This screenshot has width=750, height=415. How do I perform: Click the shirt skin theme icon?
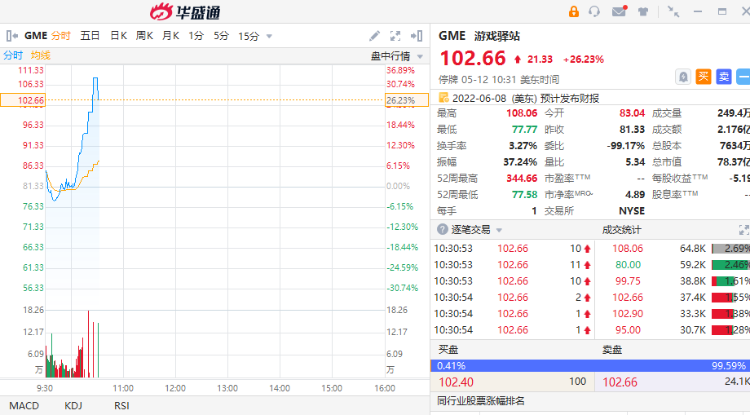point(642,11)
